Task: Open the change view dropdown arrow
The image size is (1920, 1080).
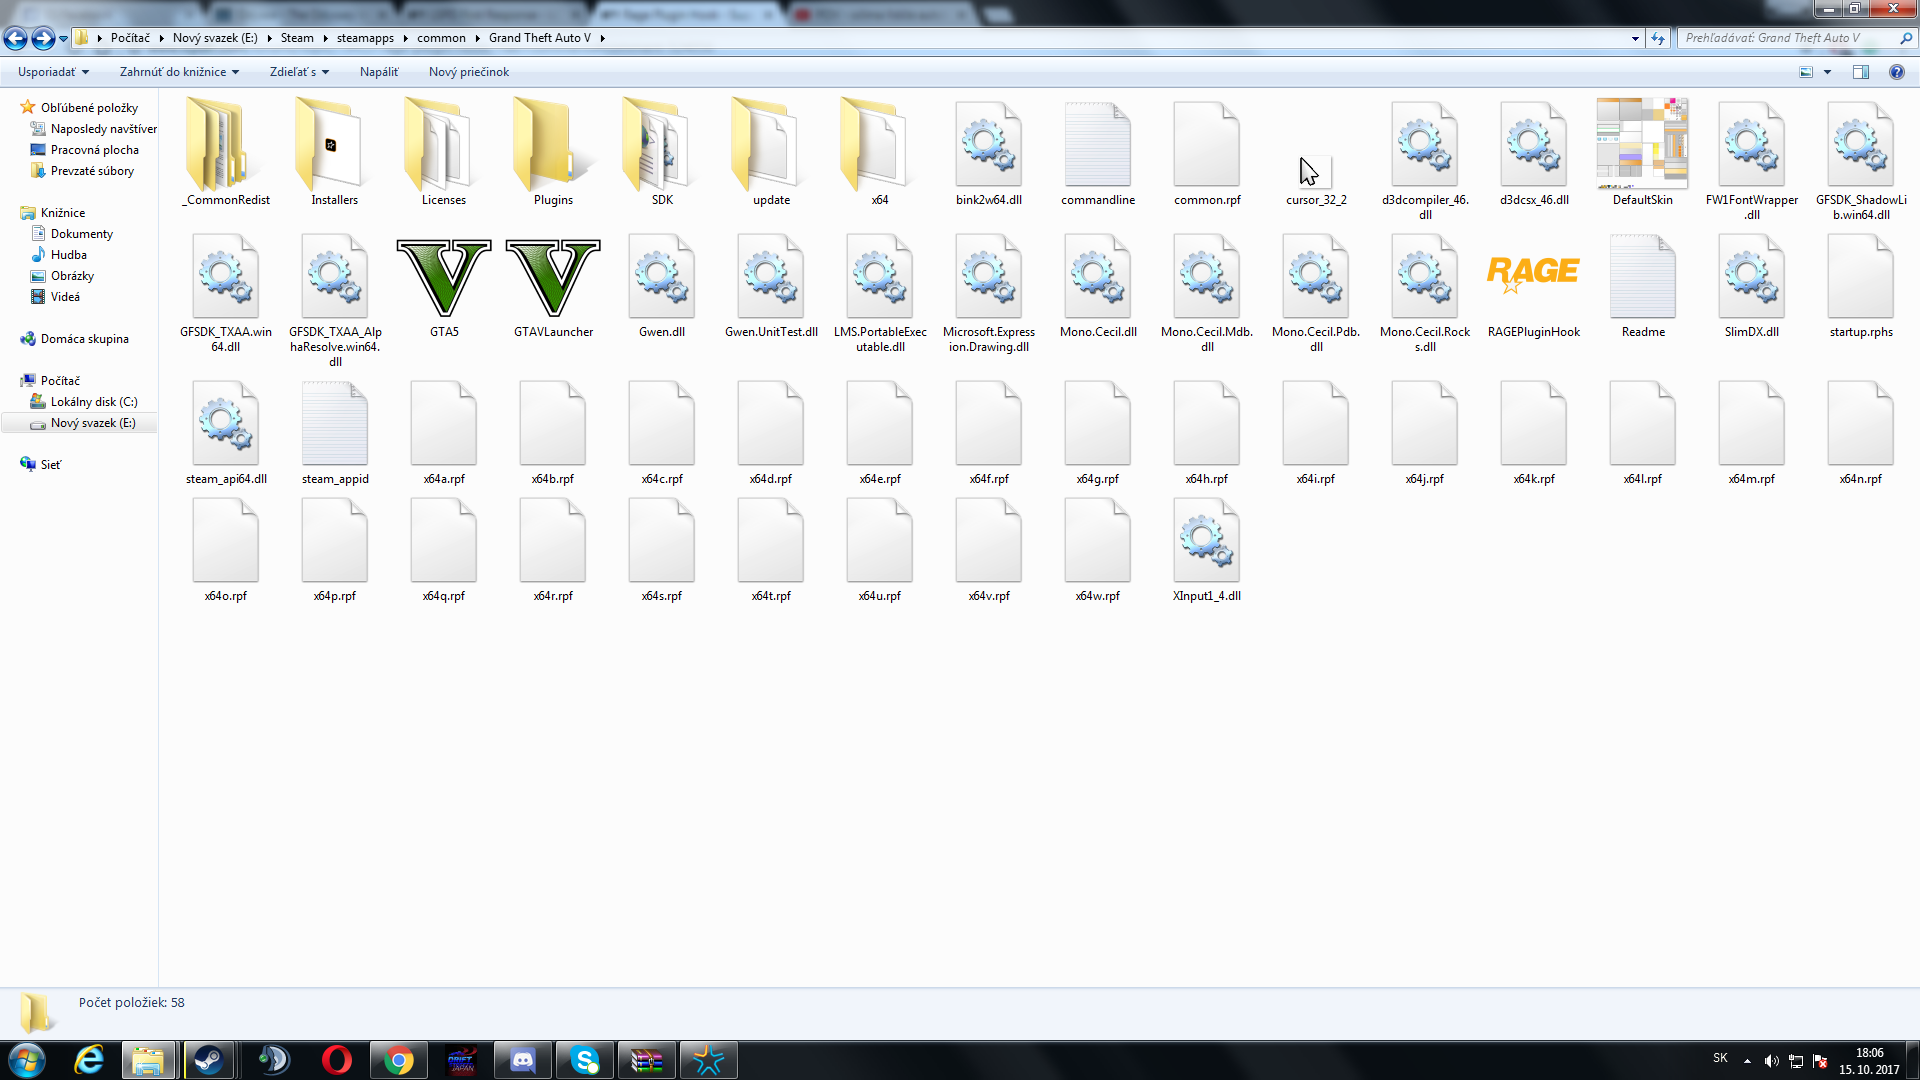Action: point(1827,72)
